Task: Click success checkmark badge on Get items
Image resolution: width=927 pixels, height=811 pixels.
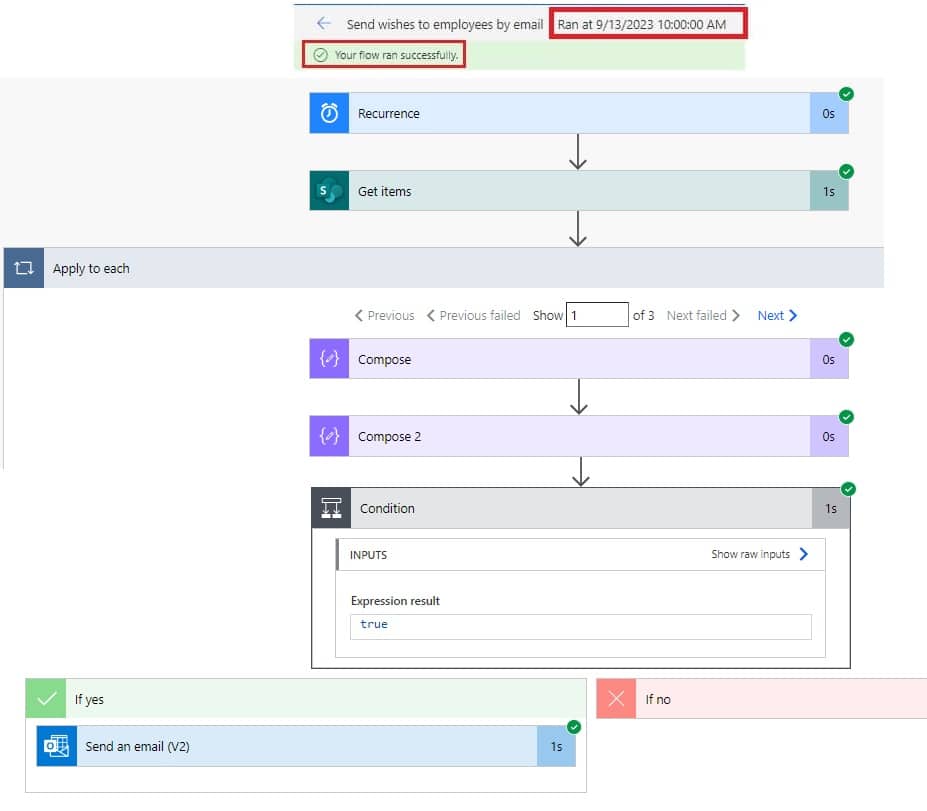Action: point(847,171)
